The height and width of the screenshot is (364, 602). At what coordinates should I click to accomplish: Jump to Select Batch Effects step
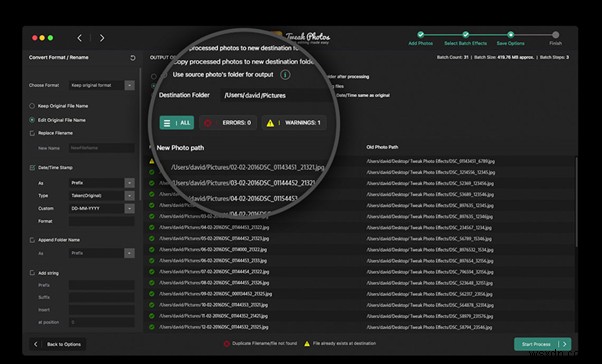pos(465,39)
